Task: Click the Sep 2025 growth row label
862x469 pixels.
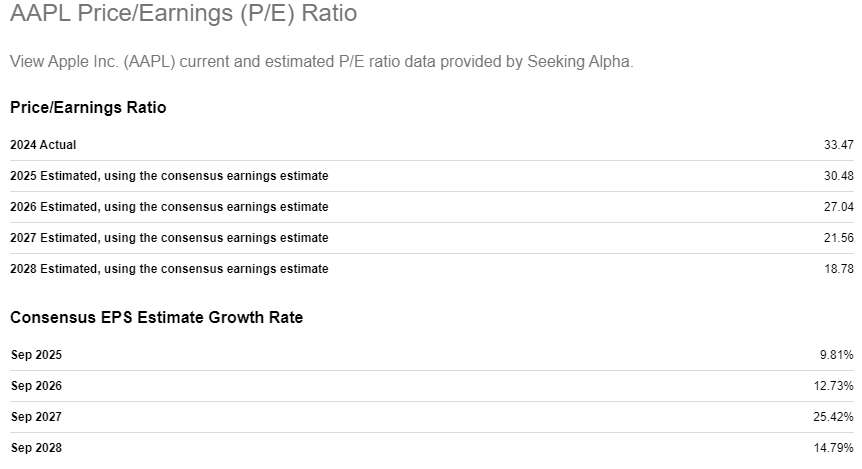Action: pyautogui.click(x=36, y=355)
